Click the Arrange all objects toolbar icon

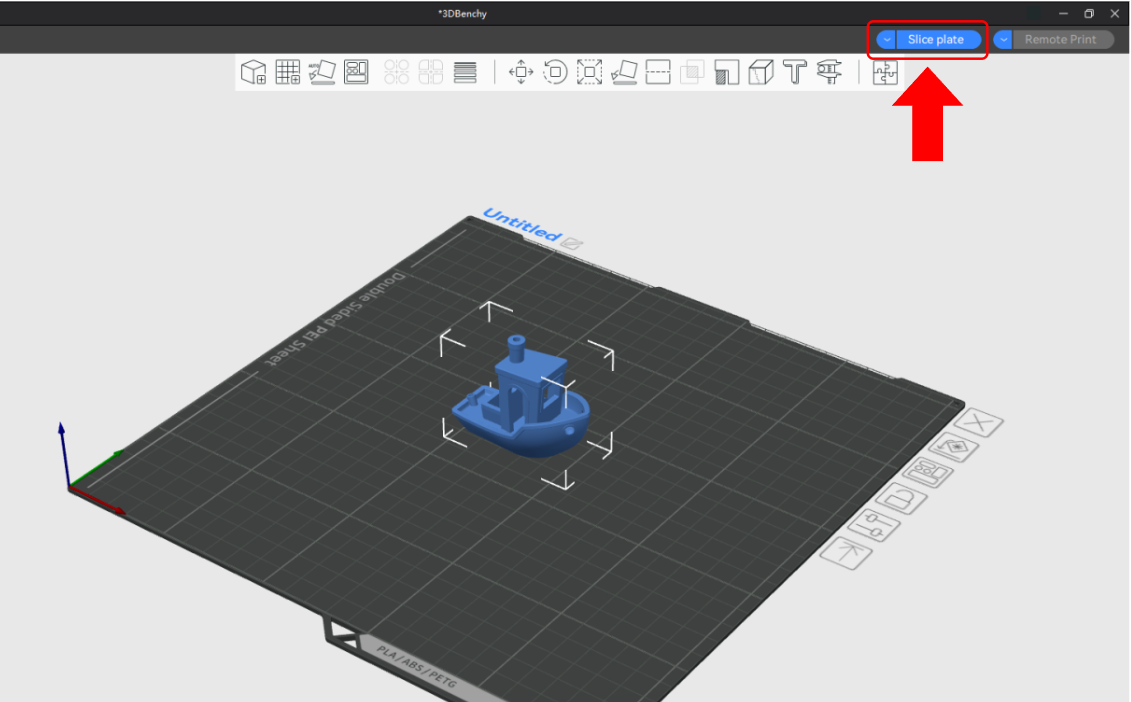point(356,72)
